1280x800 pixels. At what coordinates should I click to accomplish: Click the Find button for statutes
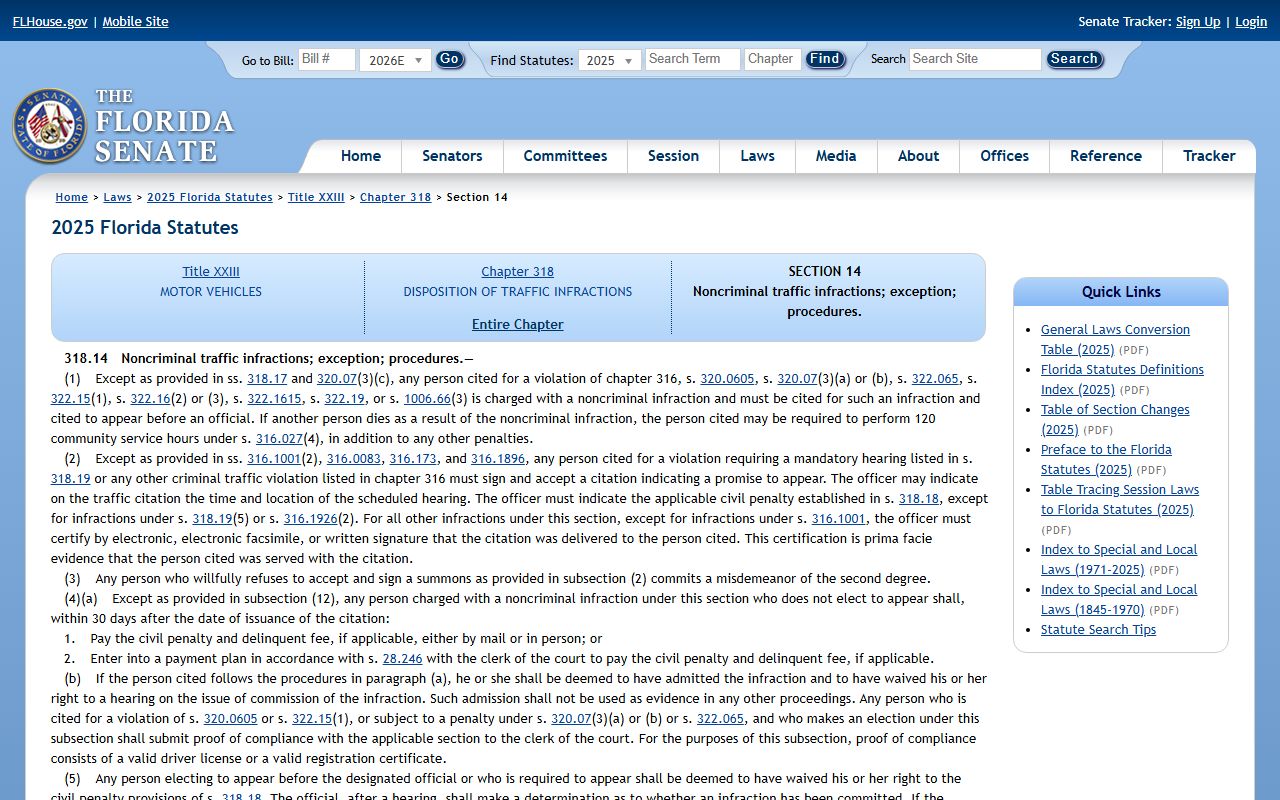pyautogui.click(x=825, y=59)
